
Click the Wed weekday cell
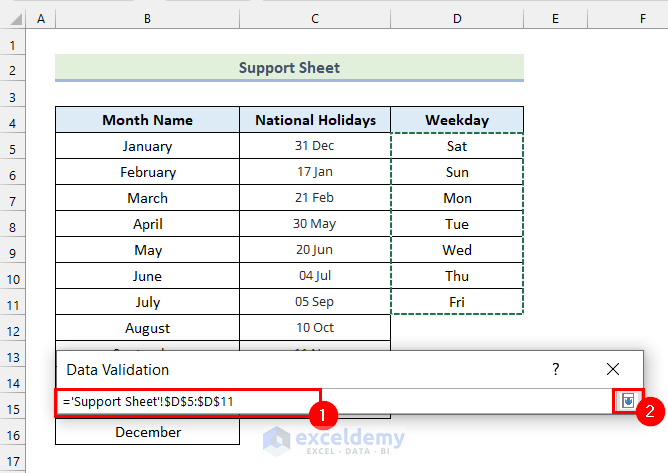coord(457,250)
